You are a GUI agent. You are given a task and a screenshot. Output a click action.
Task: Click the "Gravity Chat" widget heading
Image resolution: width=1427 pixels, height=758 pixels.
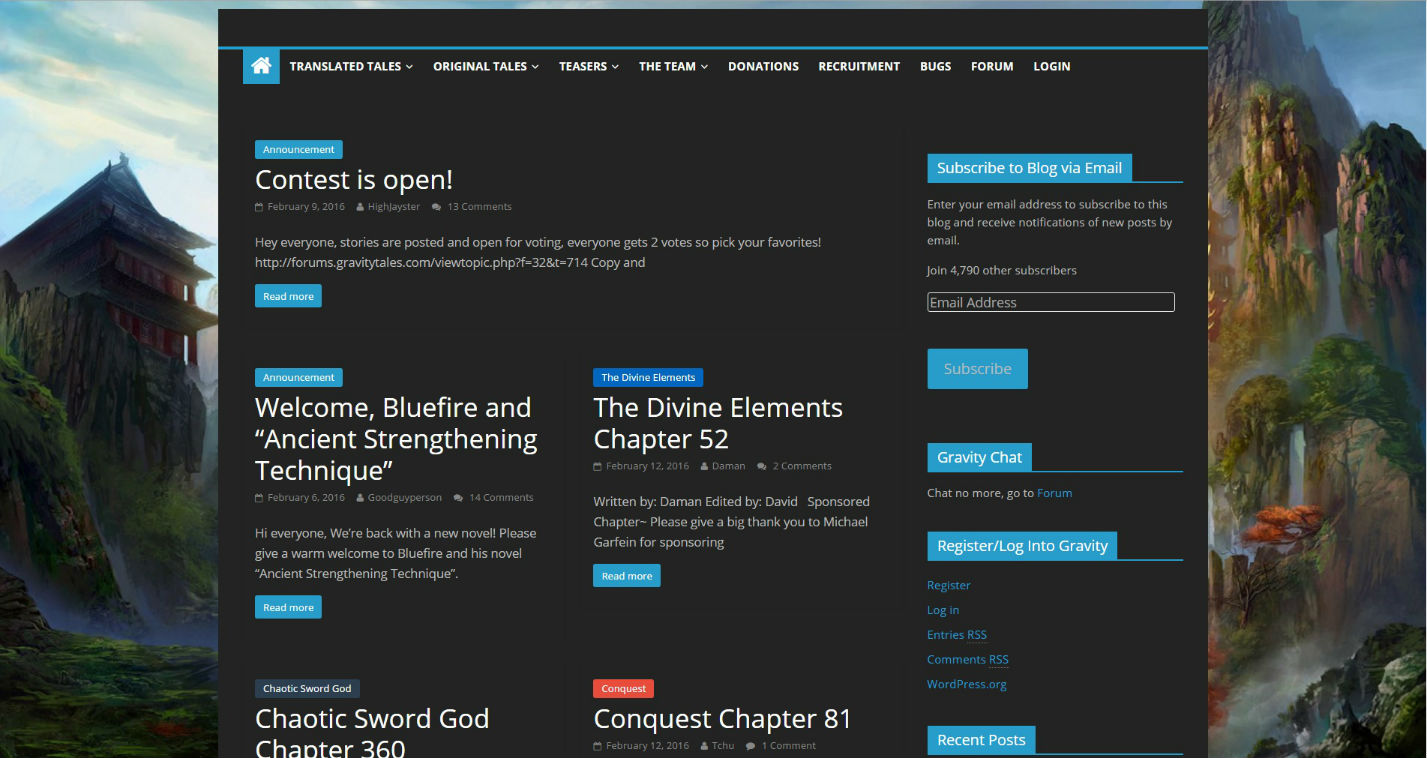979,458
